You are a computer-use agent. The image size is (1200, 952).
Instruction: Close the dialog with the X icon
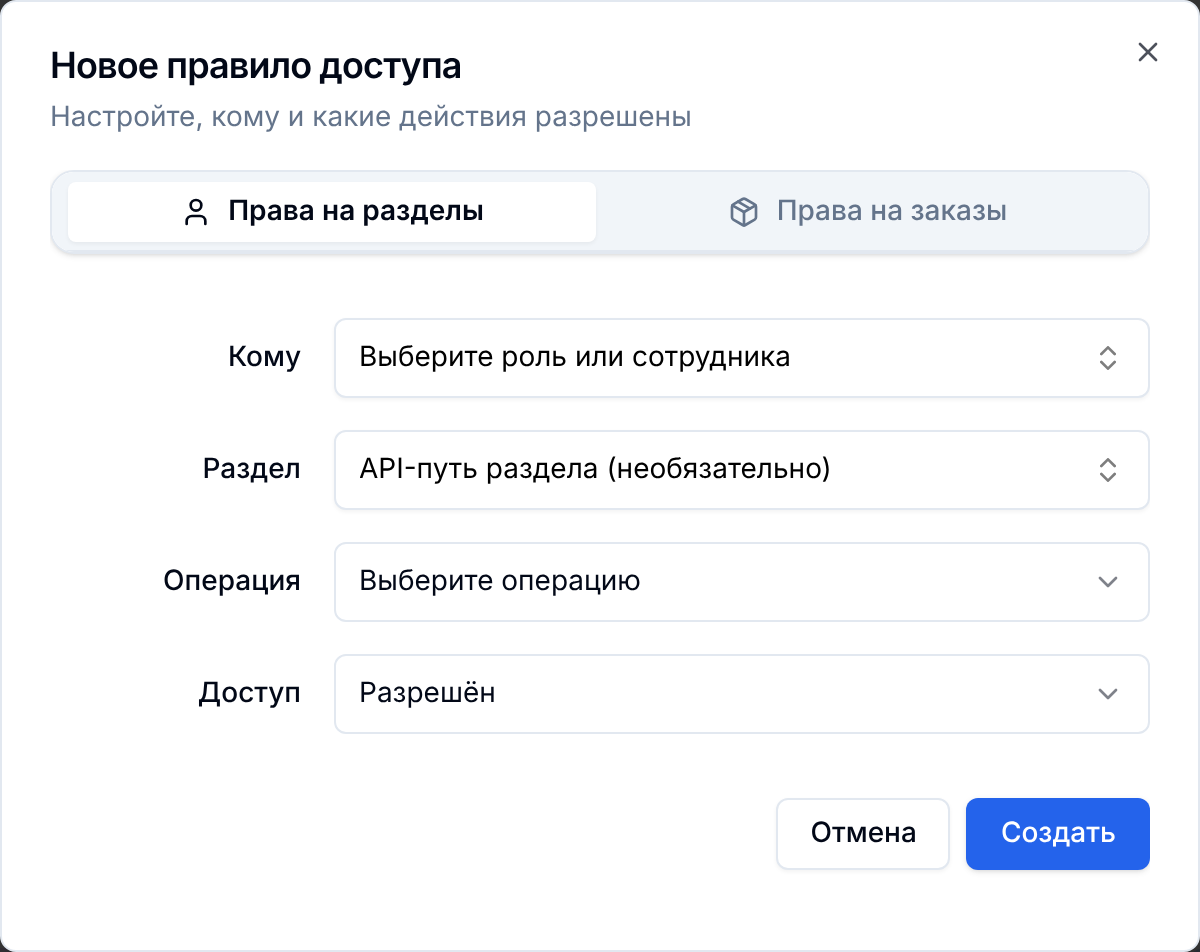(x=1147, y=53)
